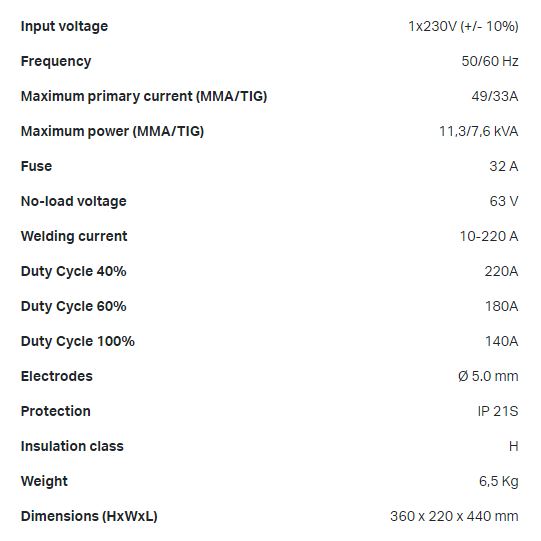Click the Protection label
This screenshot has width=541, height=541.
56,411
